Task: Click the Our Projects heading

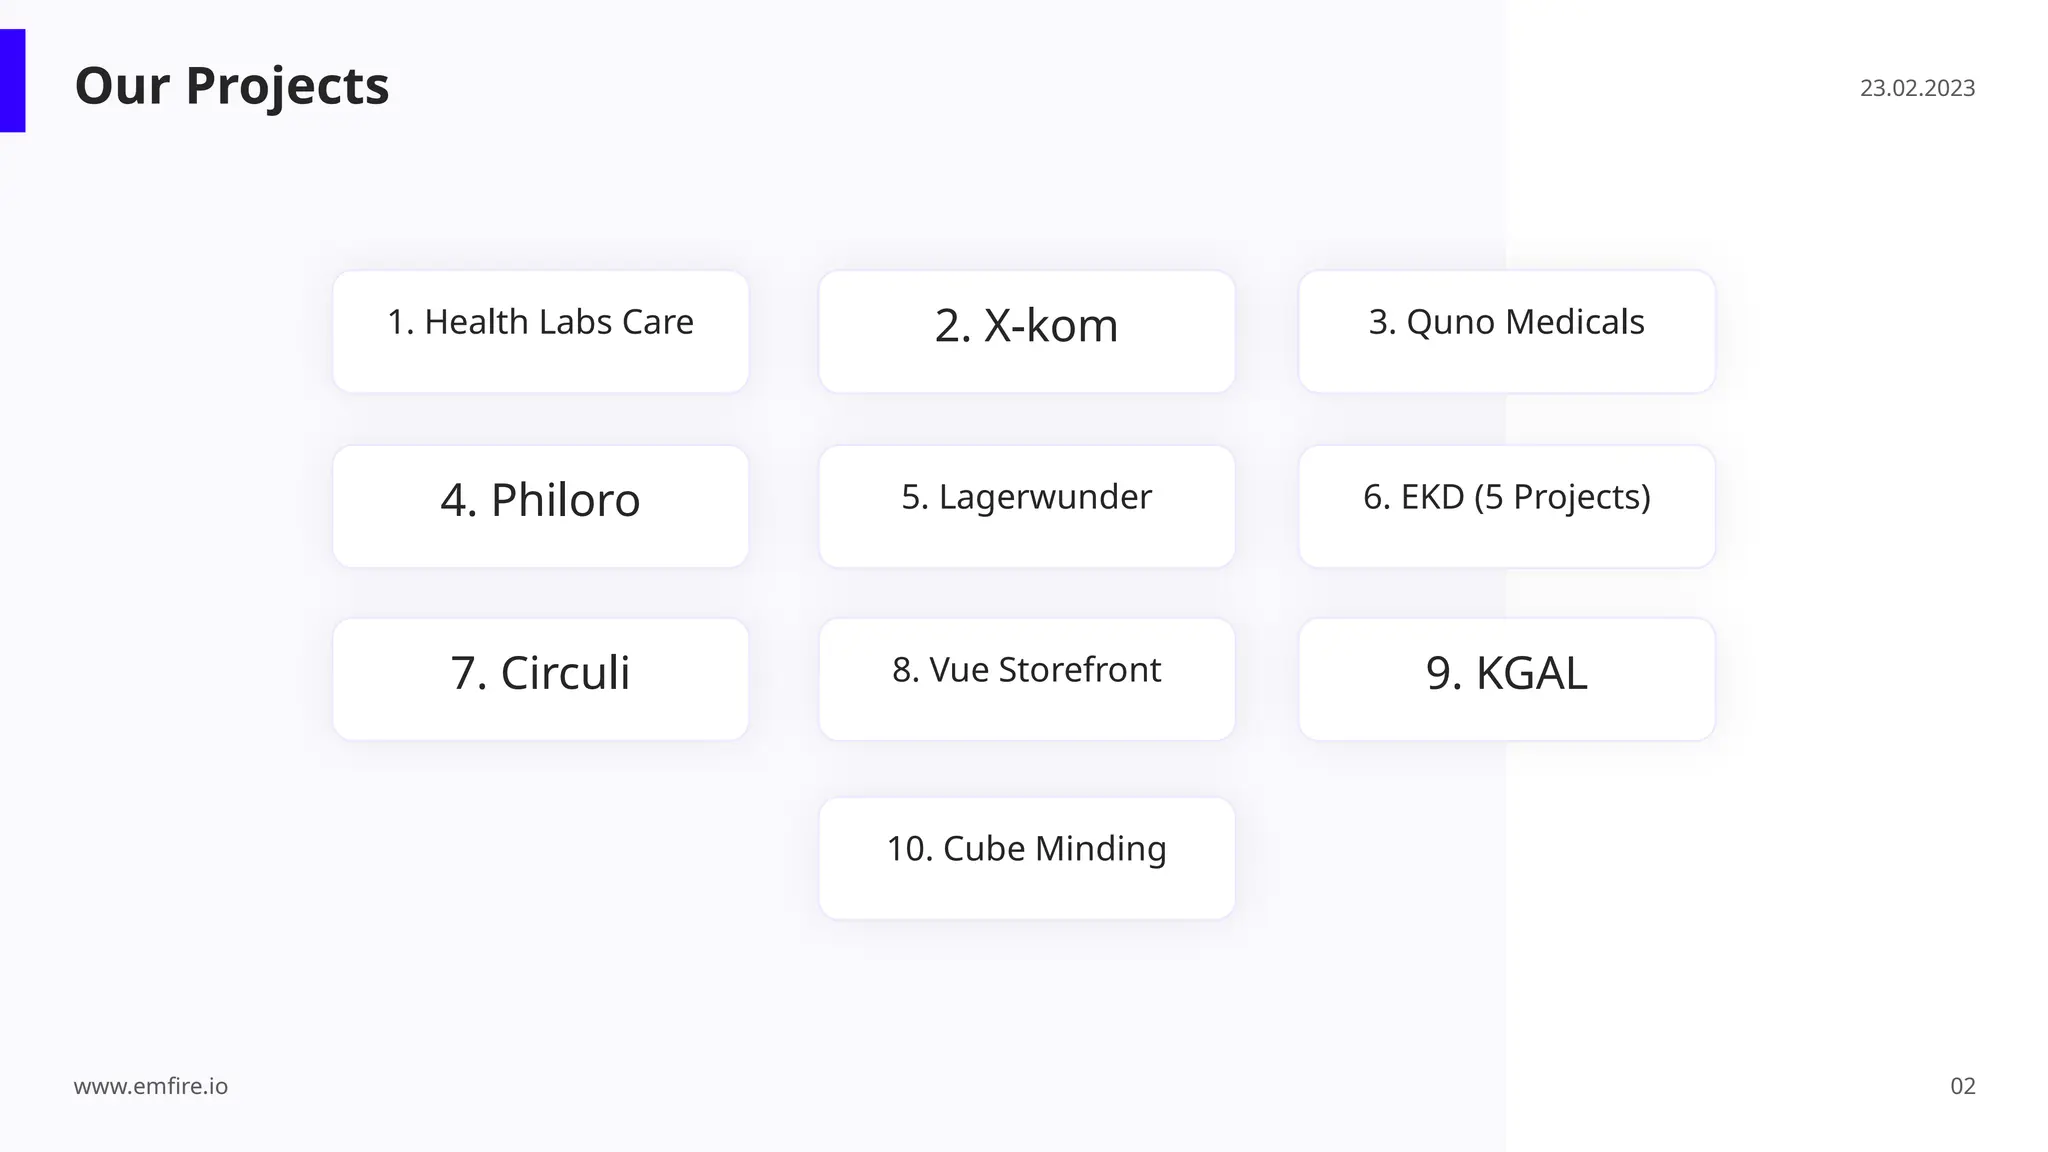Action: pos(232,86)
